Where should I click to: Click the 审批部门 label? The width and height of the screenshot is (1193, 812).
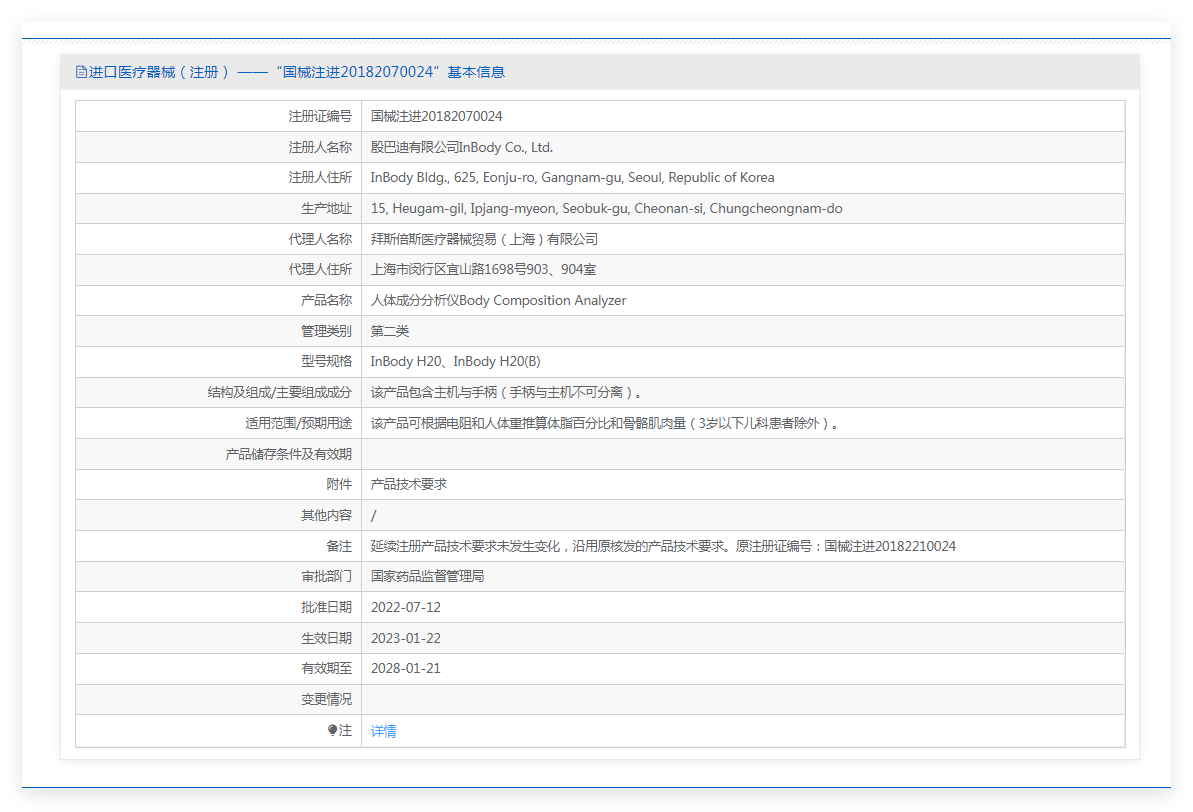[326, 576]
